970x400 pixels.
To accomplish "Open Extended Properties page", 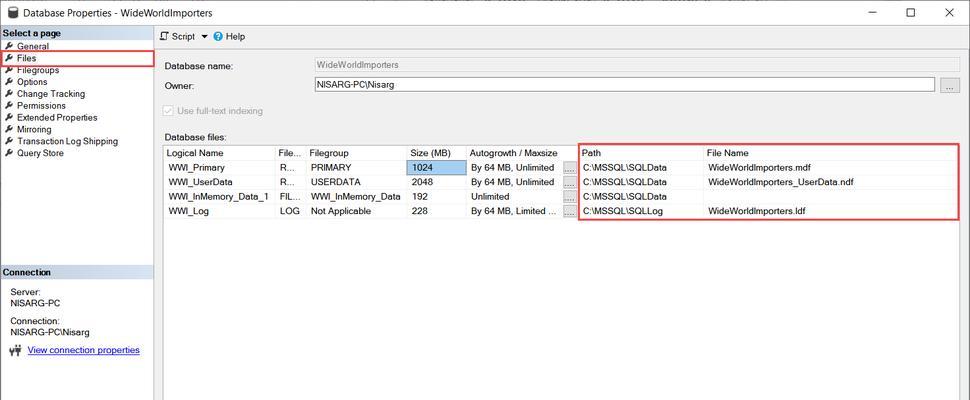I will coord(57,117).
